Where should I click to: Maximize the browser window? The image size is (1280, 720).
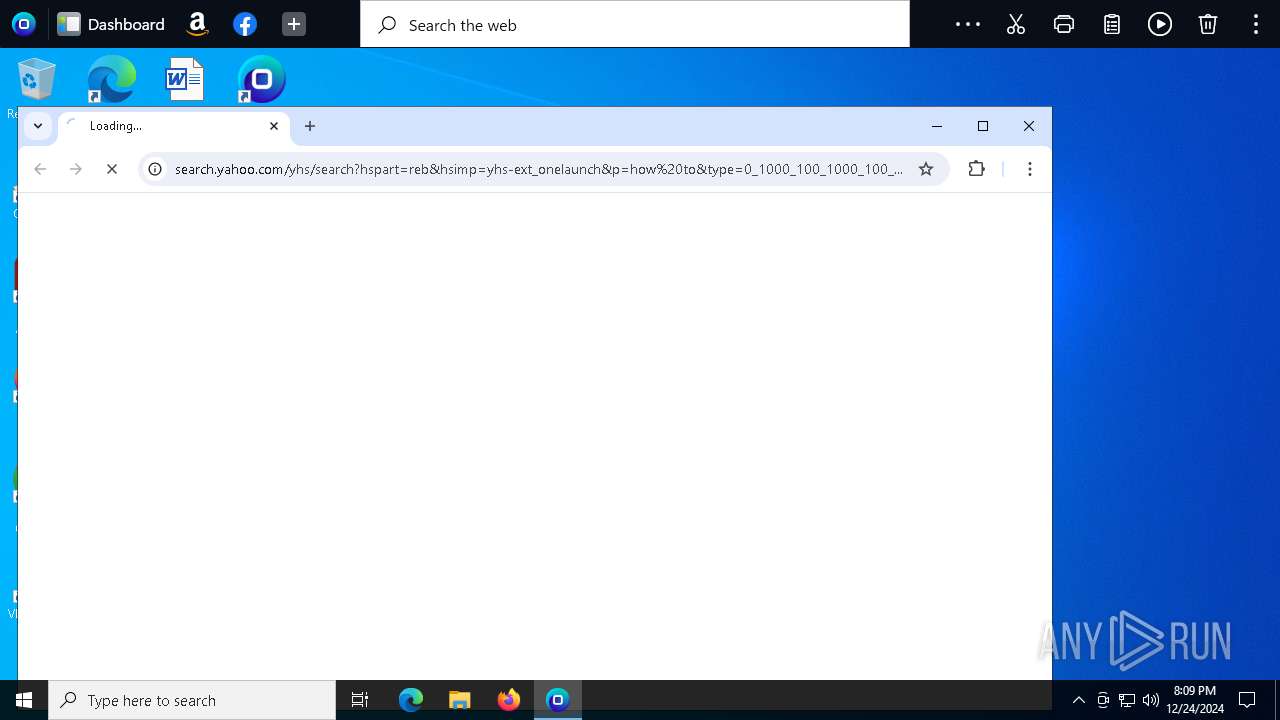point(983,126)
